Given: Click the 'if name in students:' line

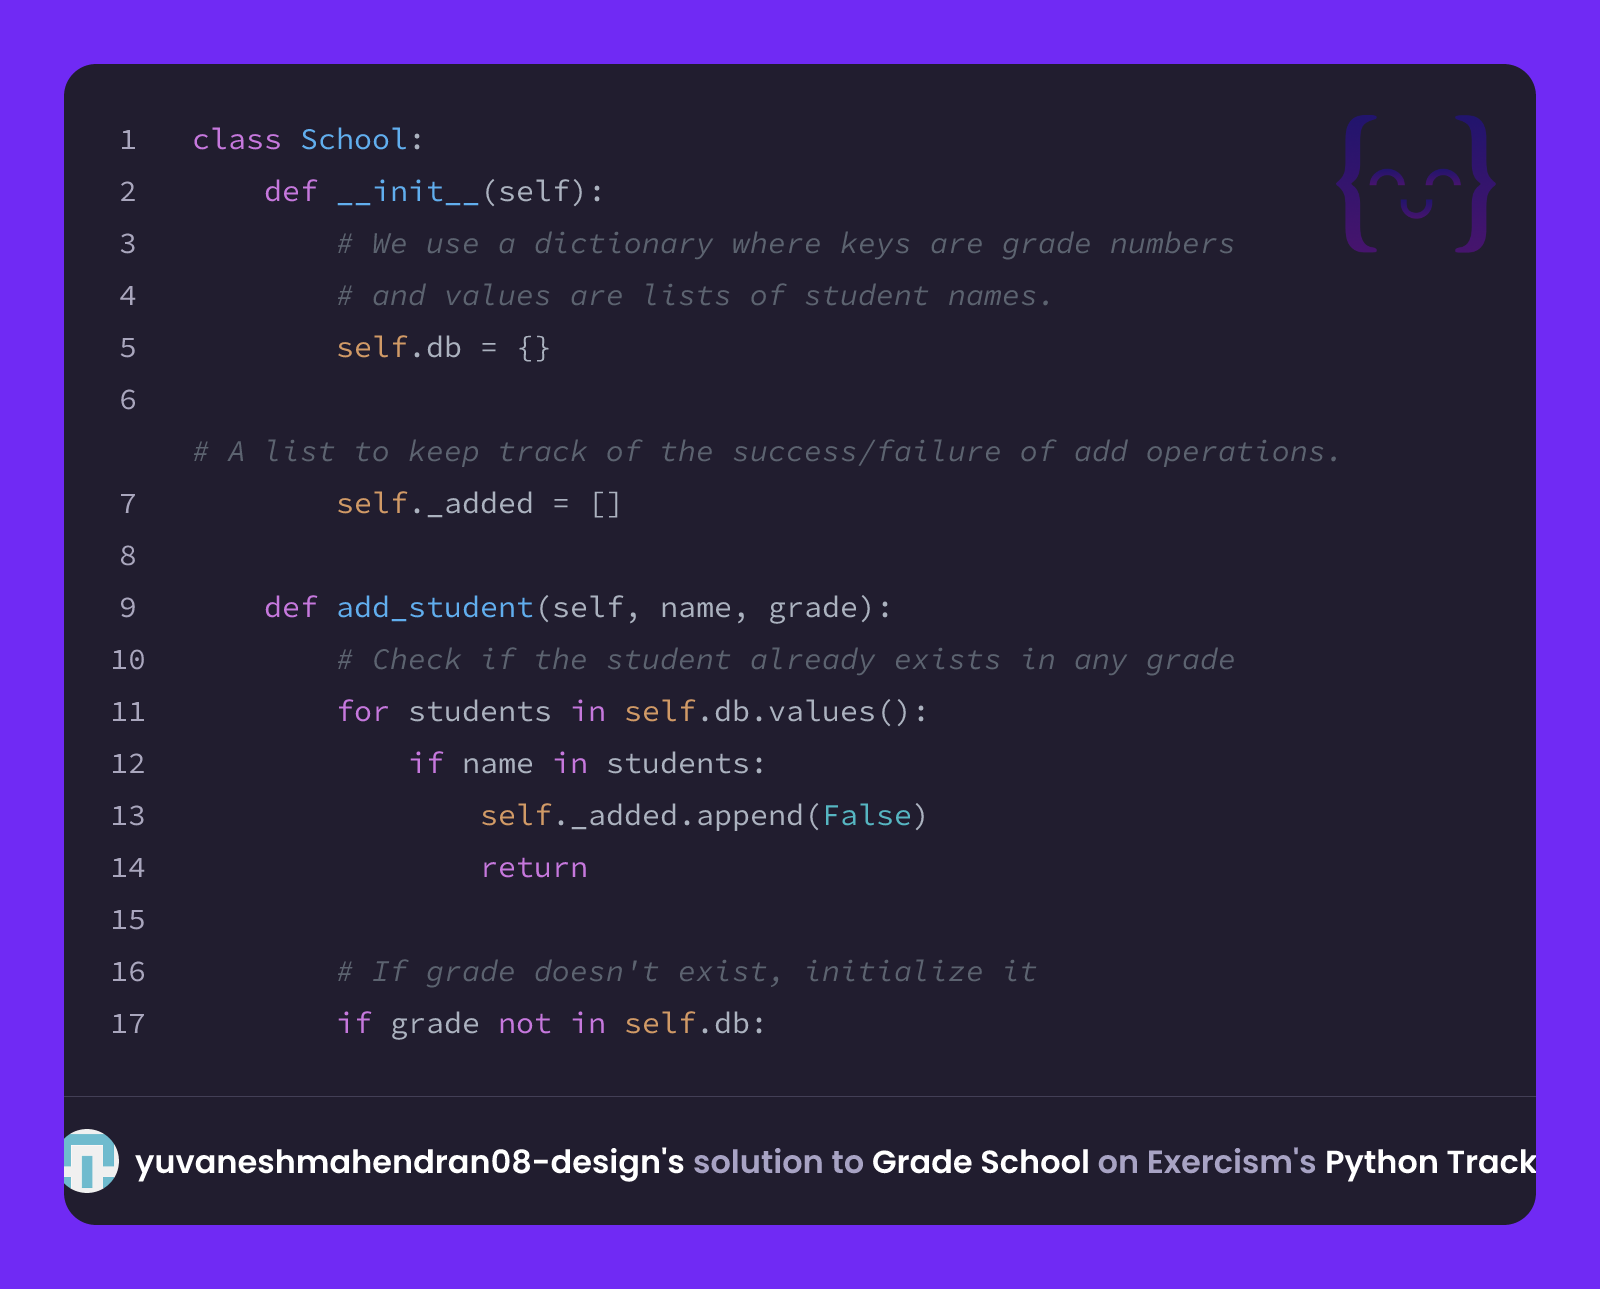Looking at the screenshot, I should click(x=588, y=763).
